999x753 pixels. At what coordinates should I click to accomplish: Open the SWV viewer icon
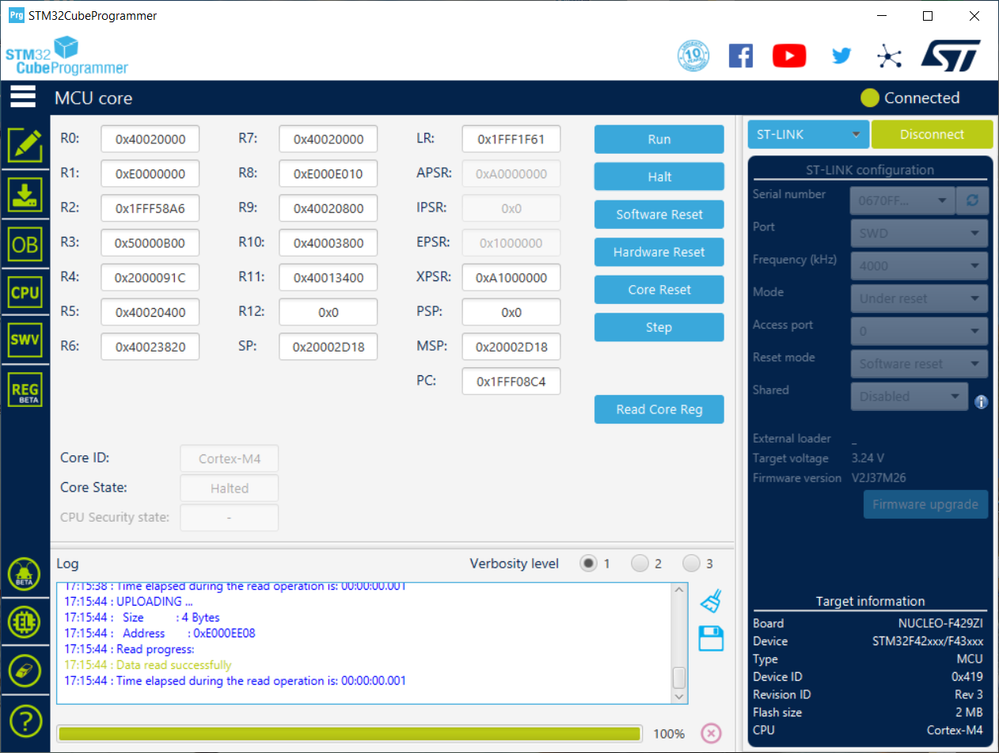pyautogui.click(x=25, y=340)
